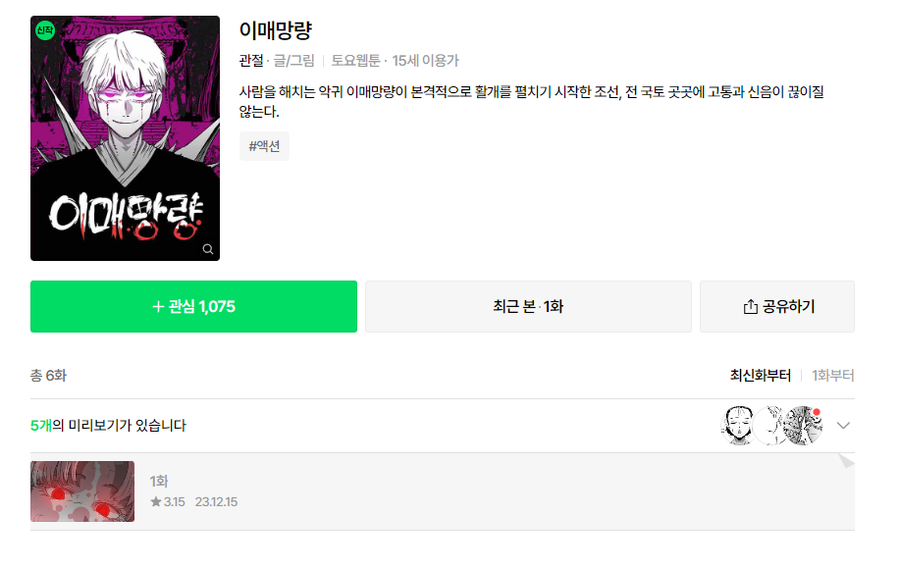The height and width of the screenshot is (567, 900).
Task: Toggle the green 관심 1,075 button
Action: coord(193,306)
